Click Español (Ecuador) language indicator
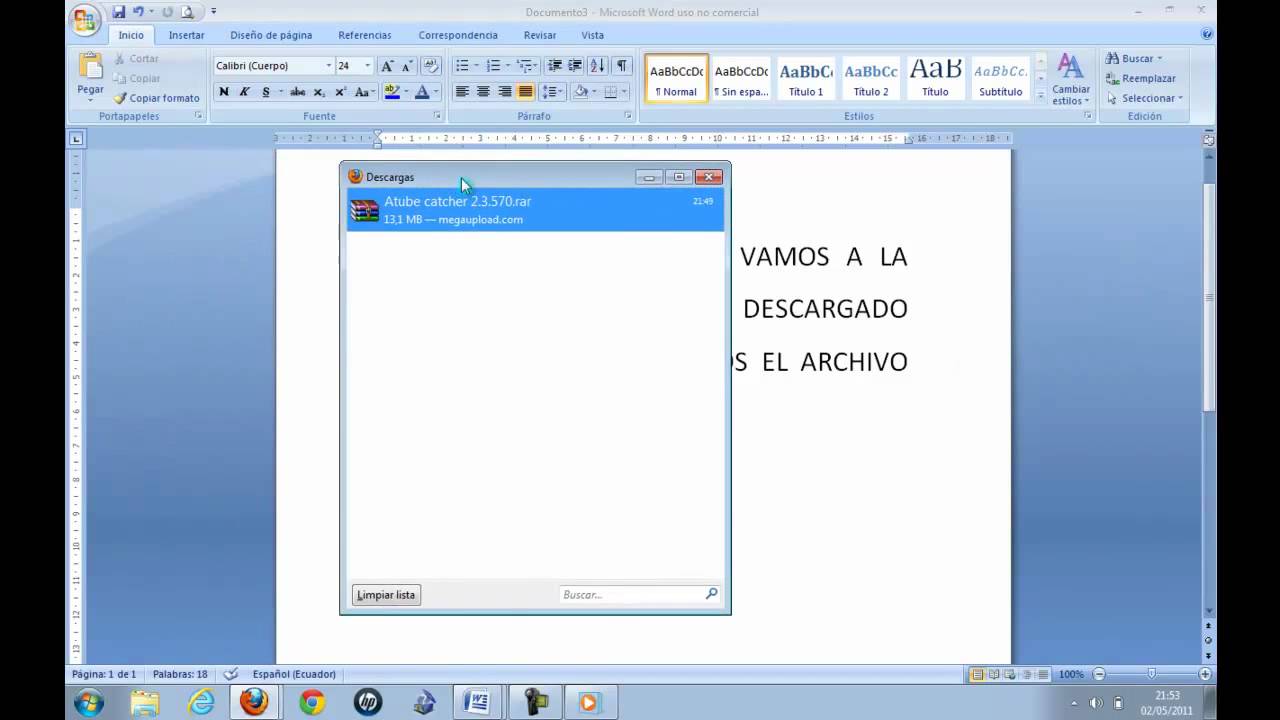 (x=294, y=674)
